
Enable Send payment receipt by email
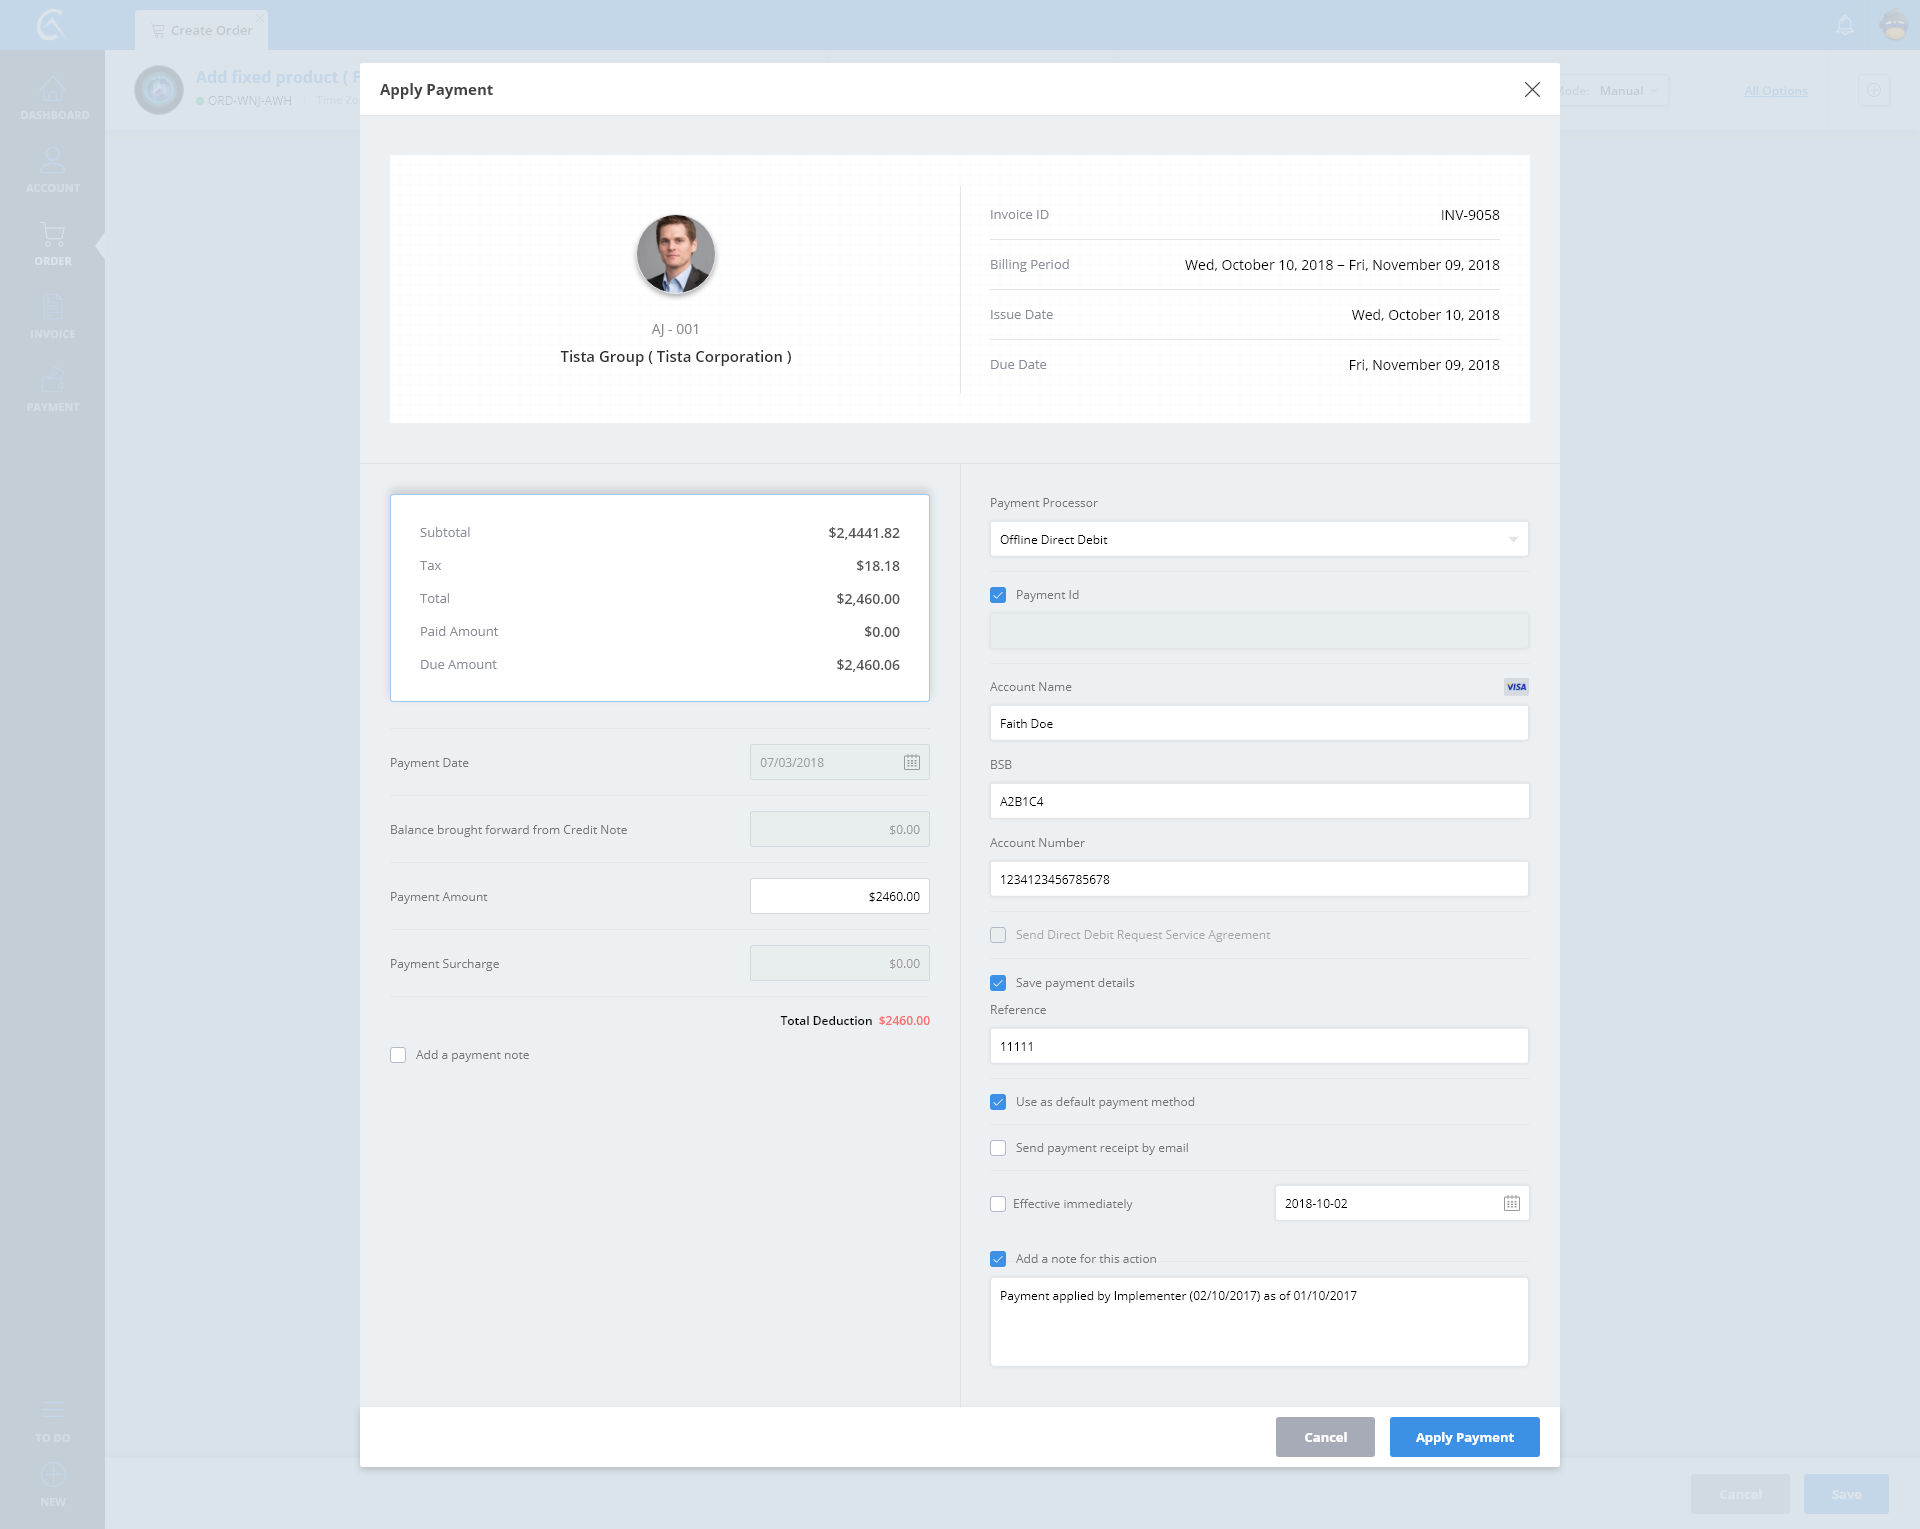(x=998, y=1148)
